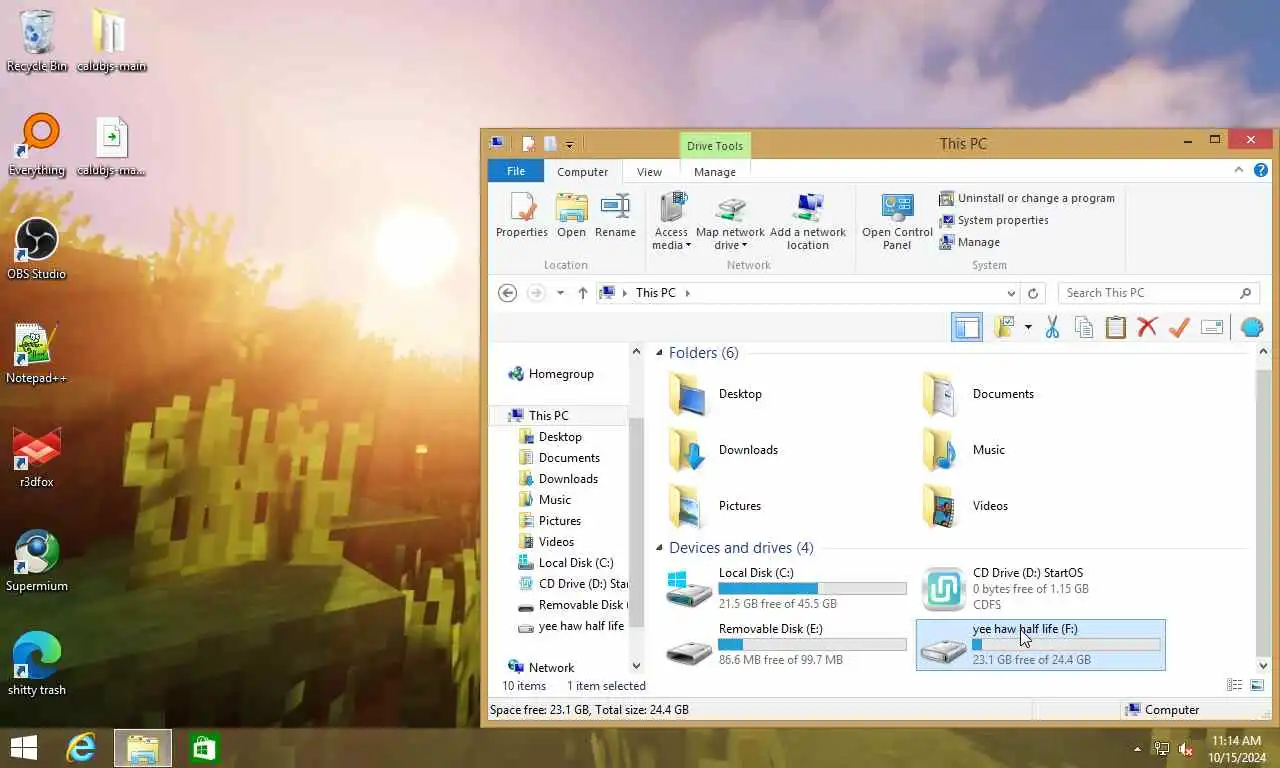
Task: Switch to the Manage ribbon tab
Action: tap(715, 172)
